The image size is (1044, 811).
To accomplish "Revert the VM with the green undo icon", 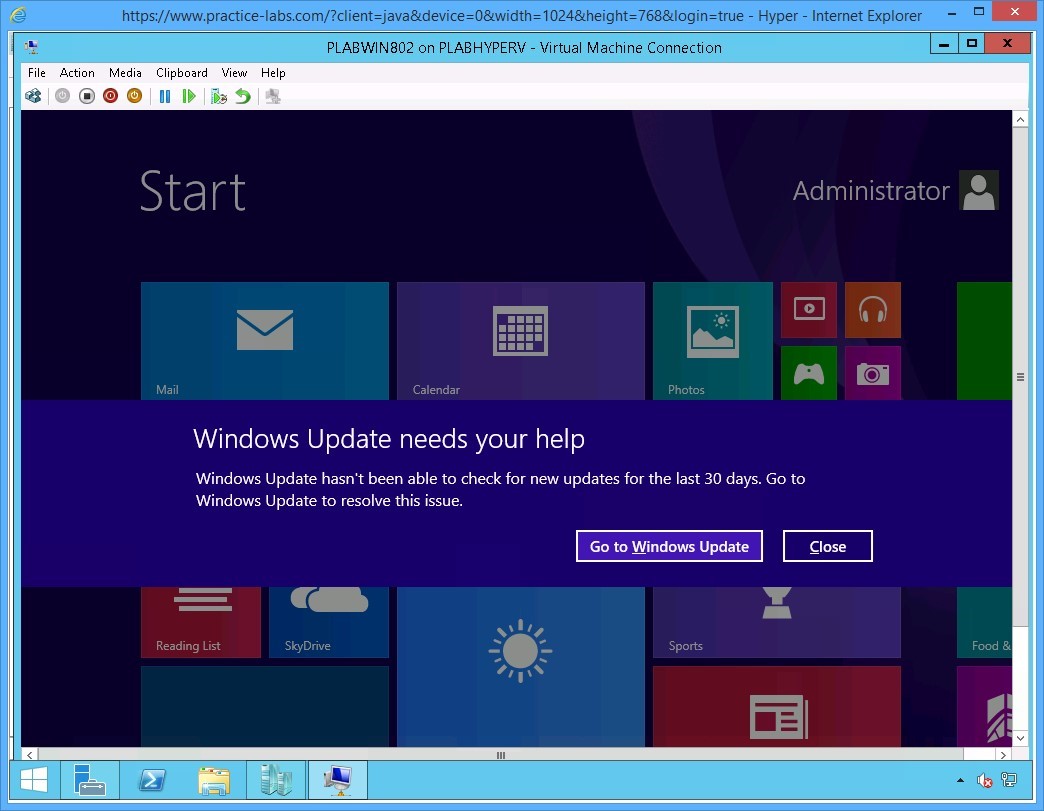I will pos(243,95).
